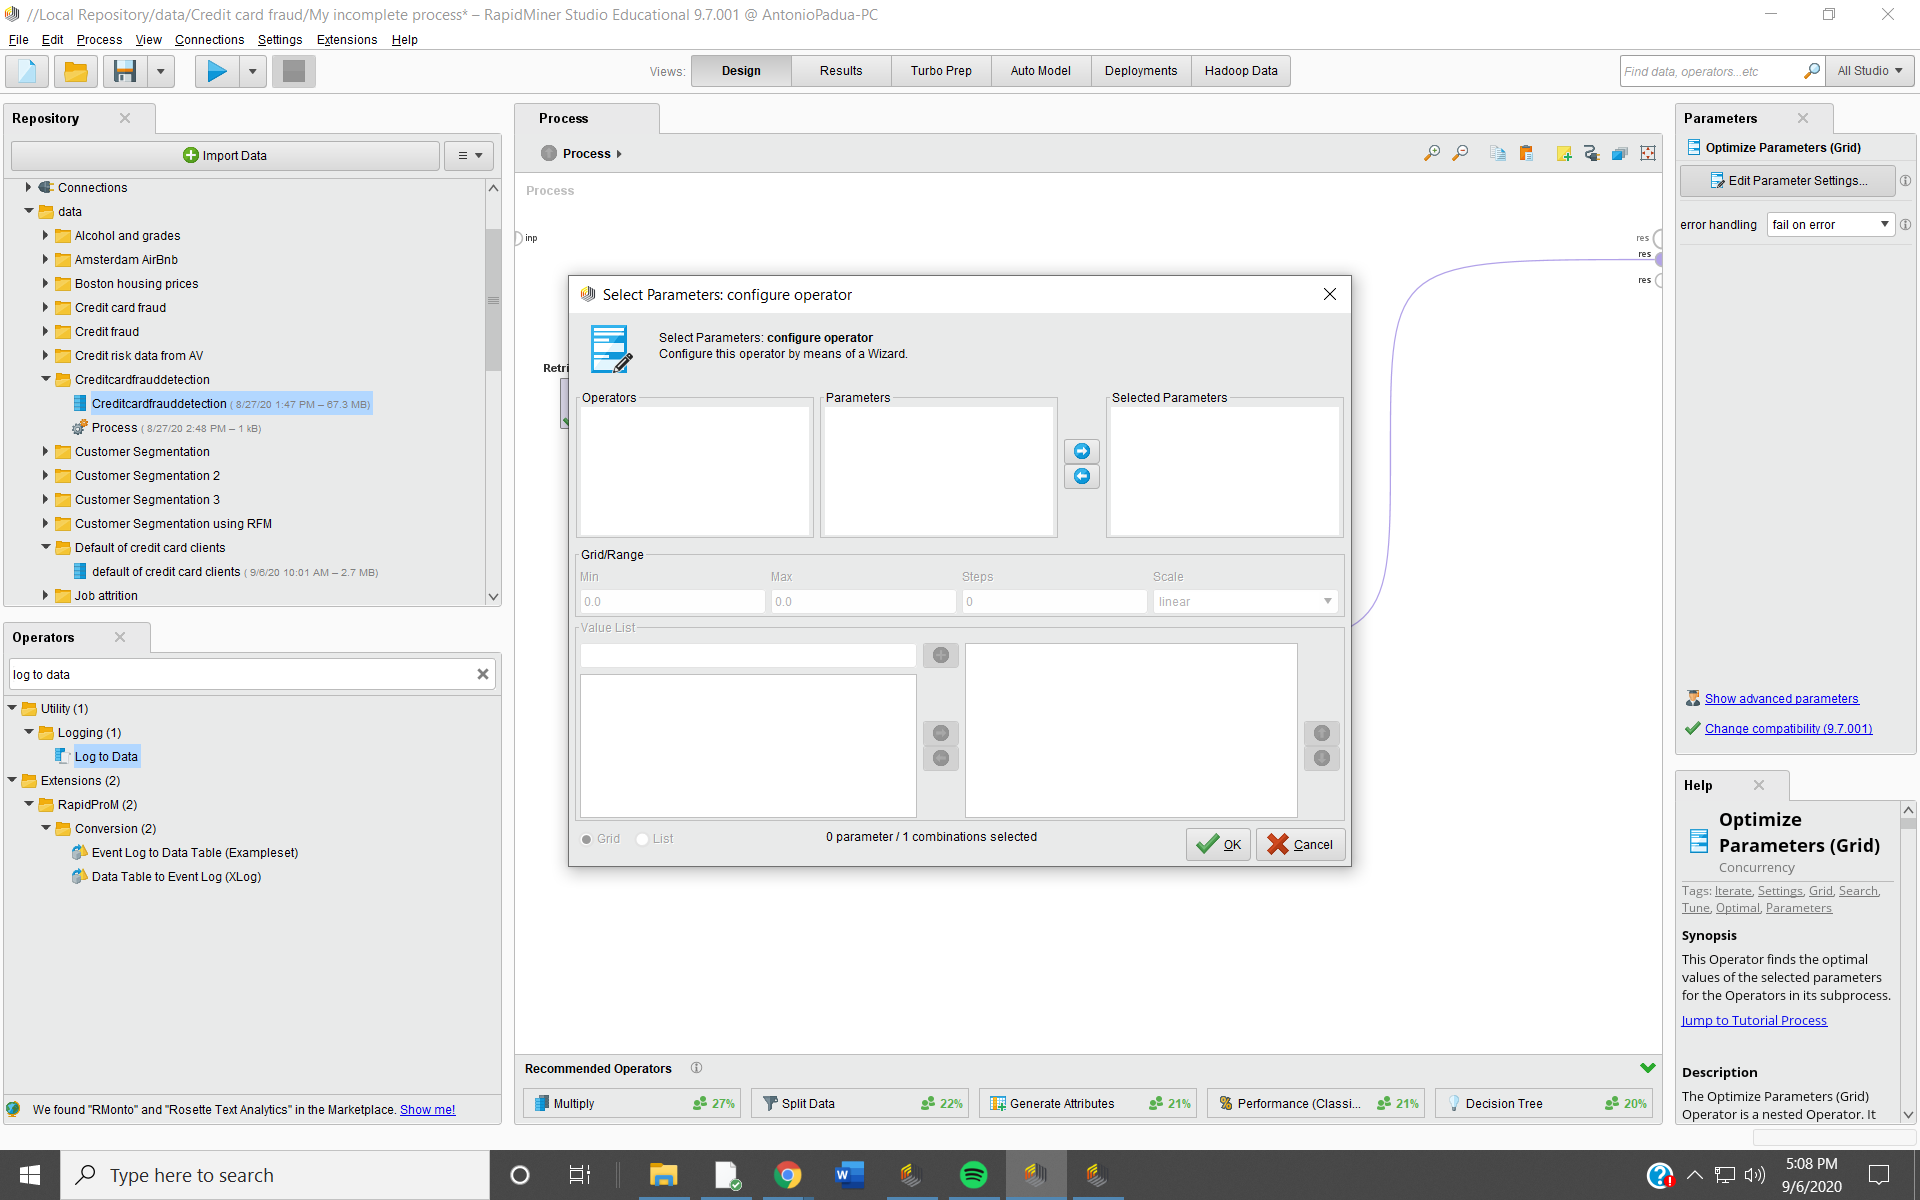Add parameter with the right arrow button
The image size is (1920, 1200).
point(1082,451)
